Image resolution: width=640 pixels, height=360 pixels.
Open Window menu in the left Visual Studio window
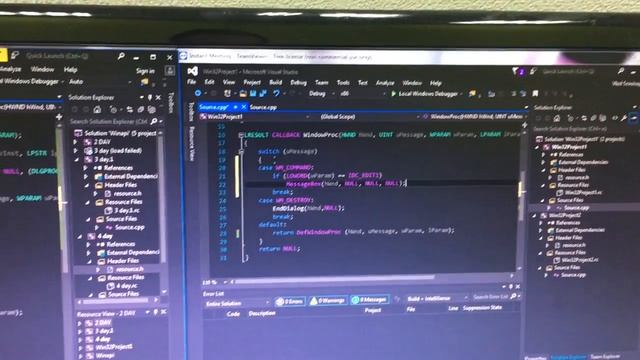point(42,69)
